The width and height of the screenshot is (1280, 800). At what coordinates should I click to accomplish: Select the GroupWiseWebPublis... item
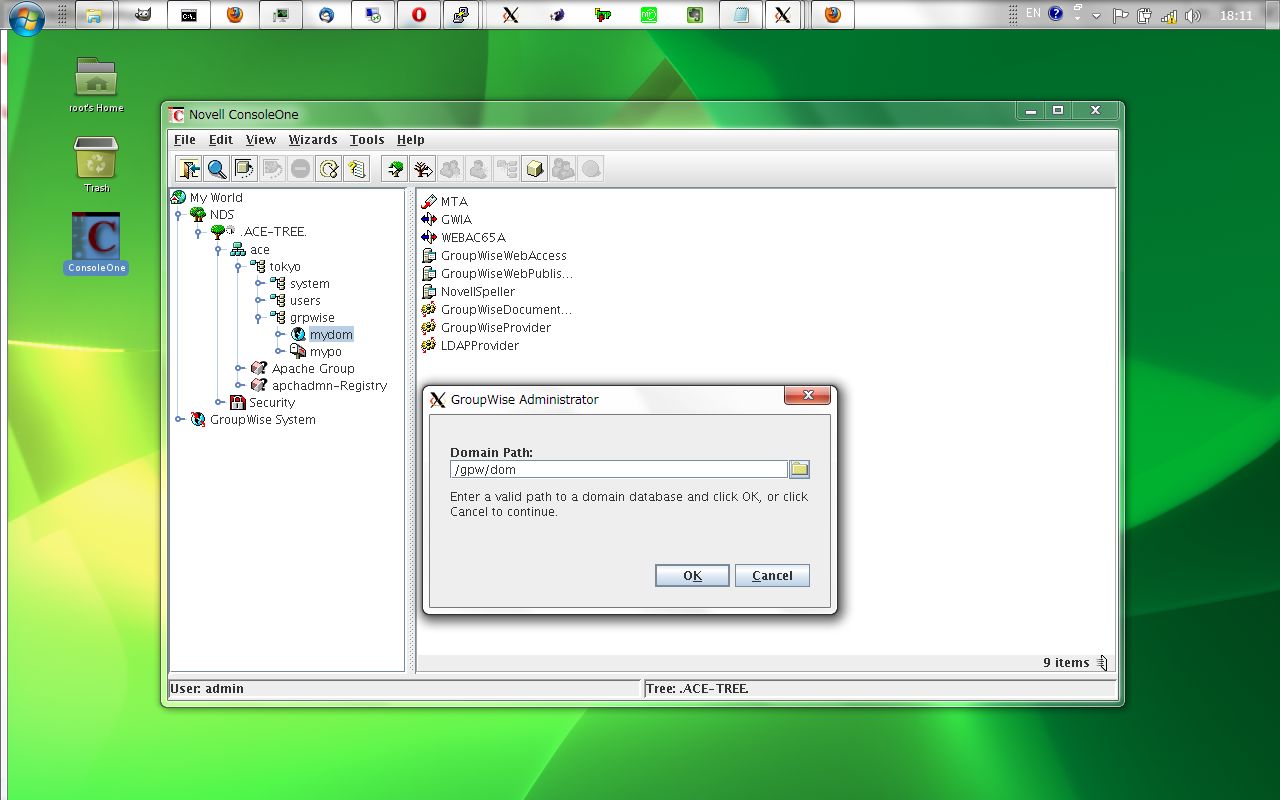(x=497, y=273)
